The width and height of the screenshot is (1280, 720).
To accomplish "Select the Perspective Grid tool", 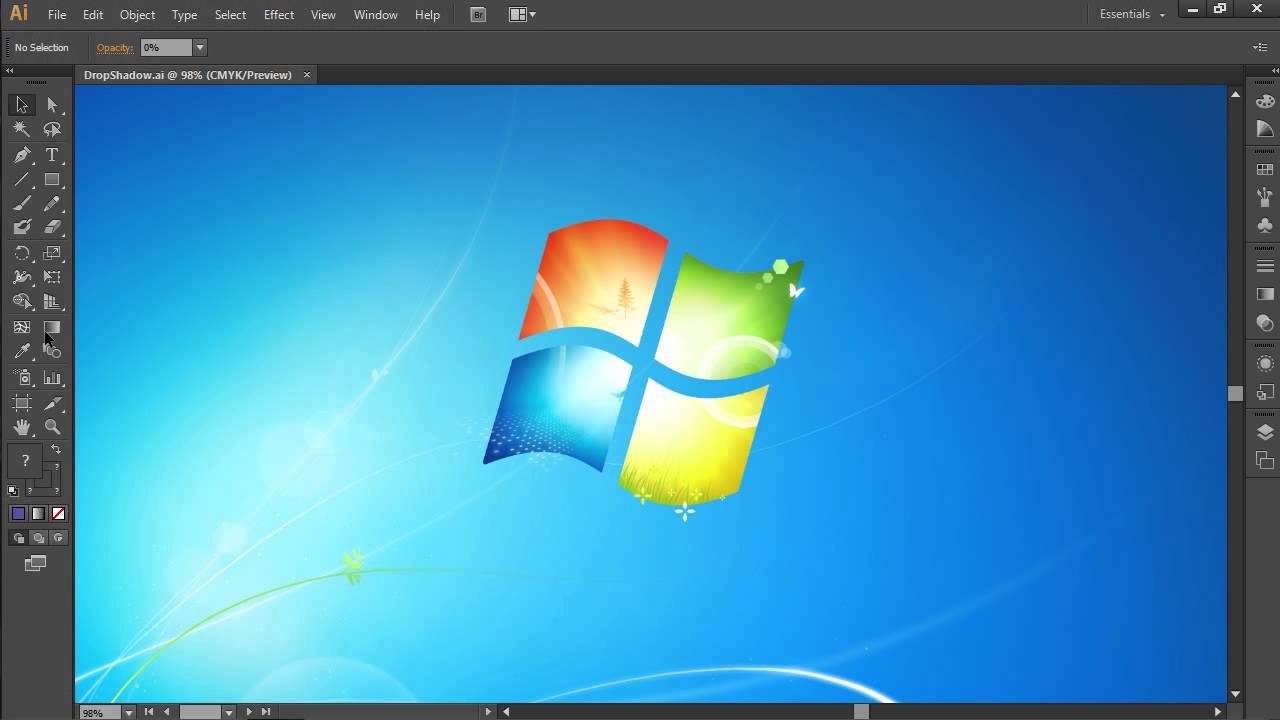I will coord(52,301).
